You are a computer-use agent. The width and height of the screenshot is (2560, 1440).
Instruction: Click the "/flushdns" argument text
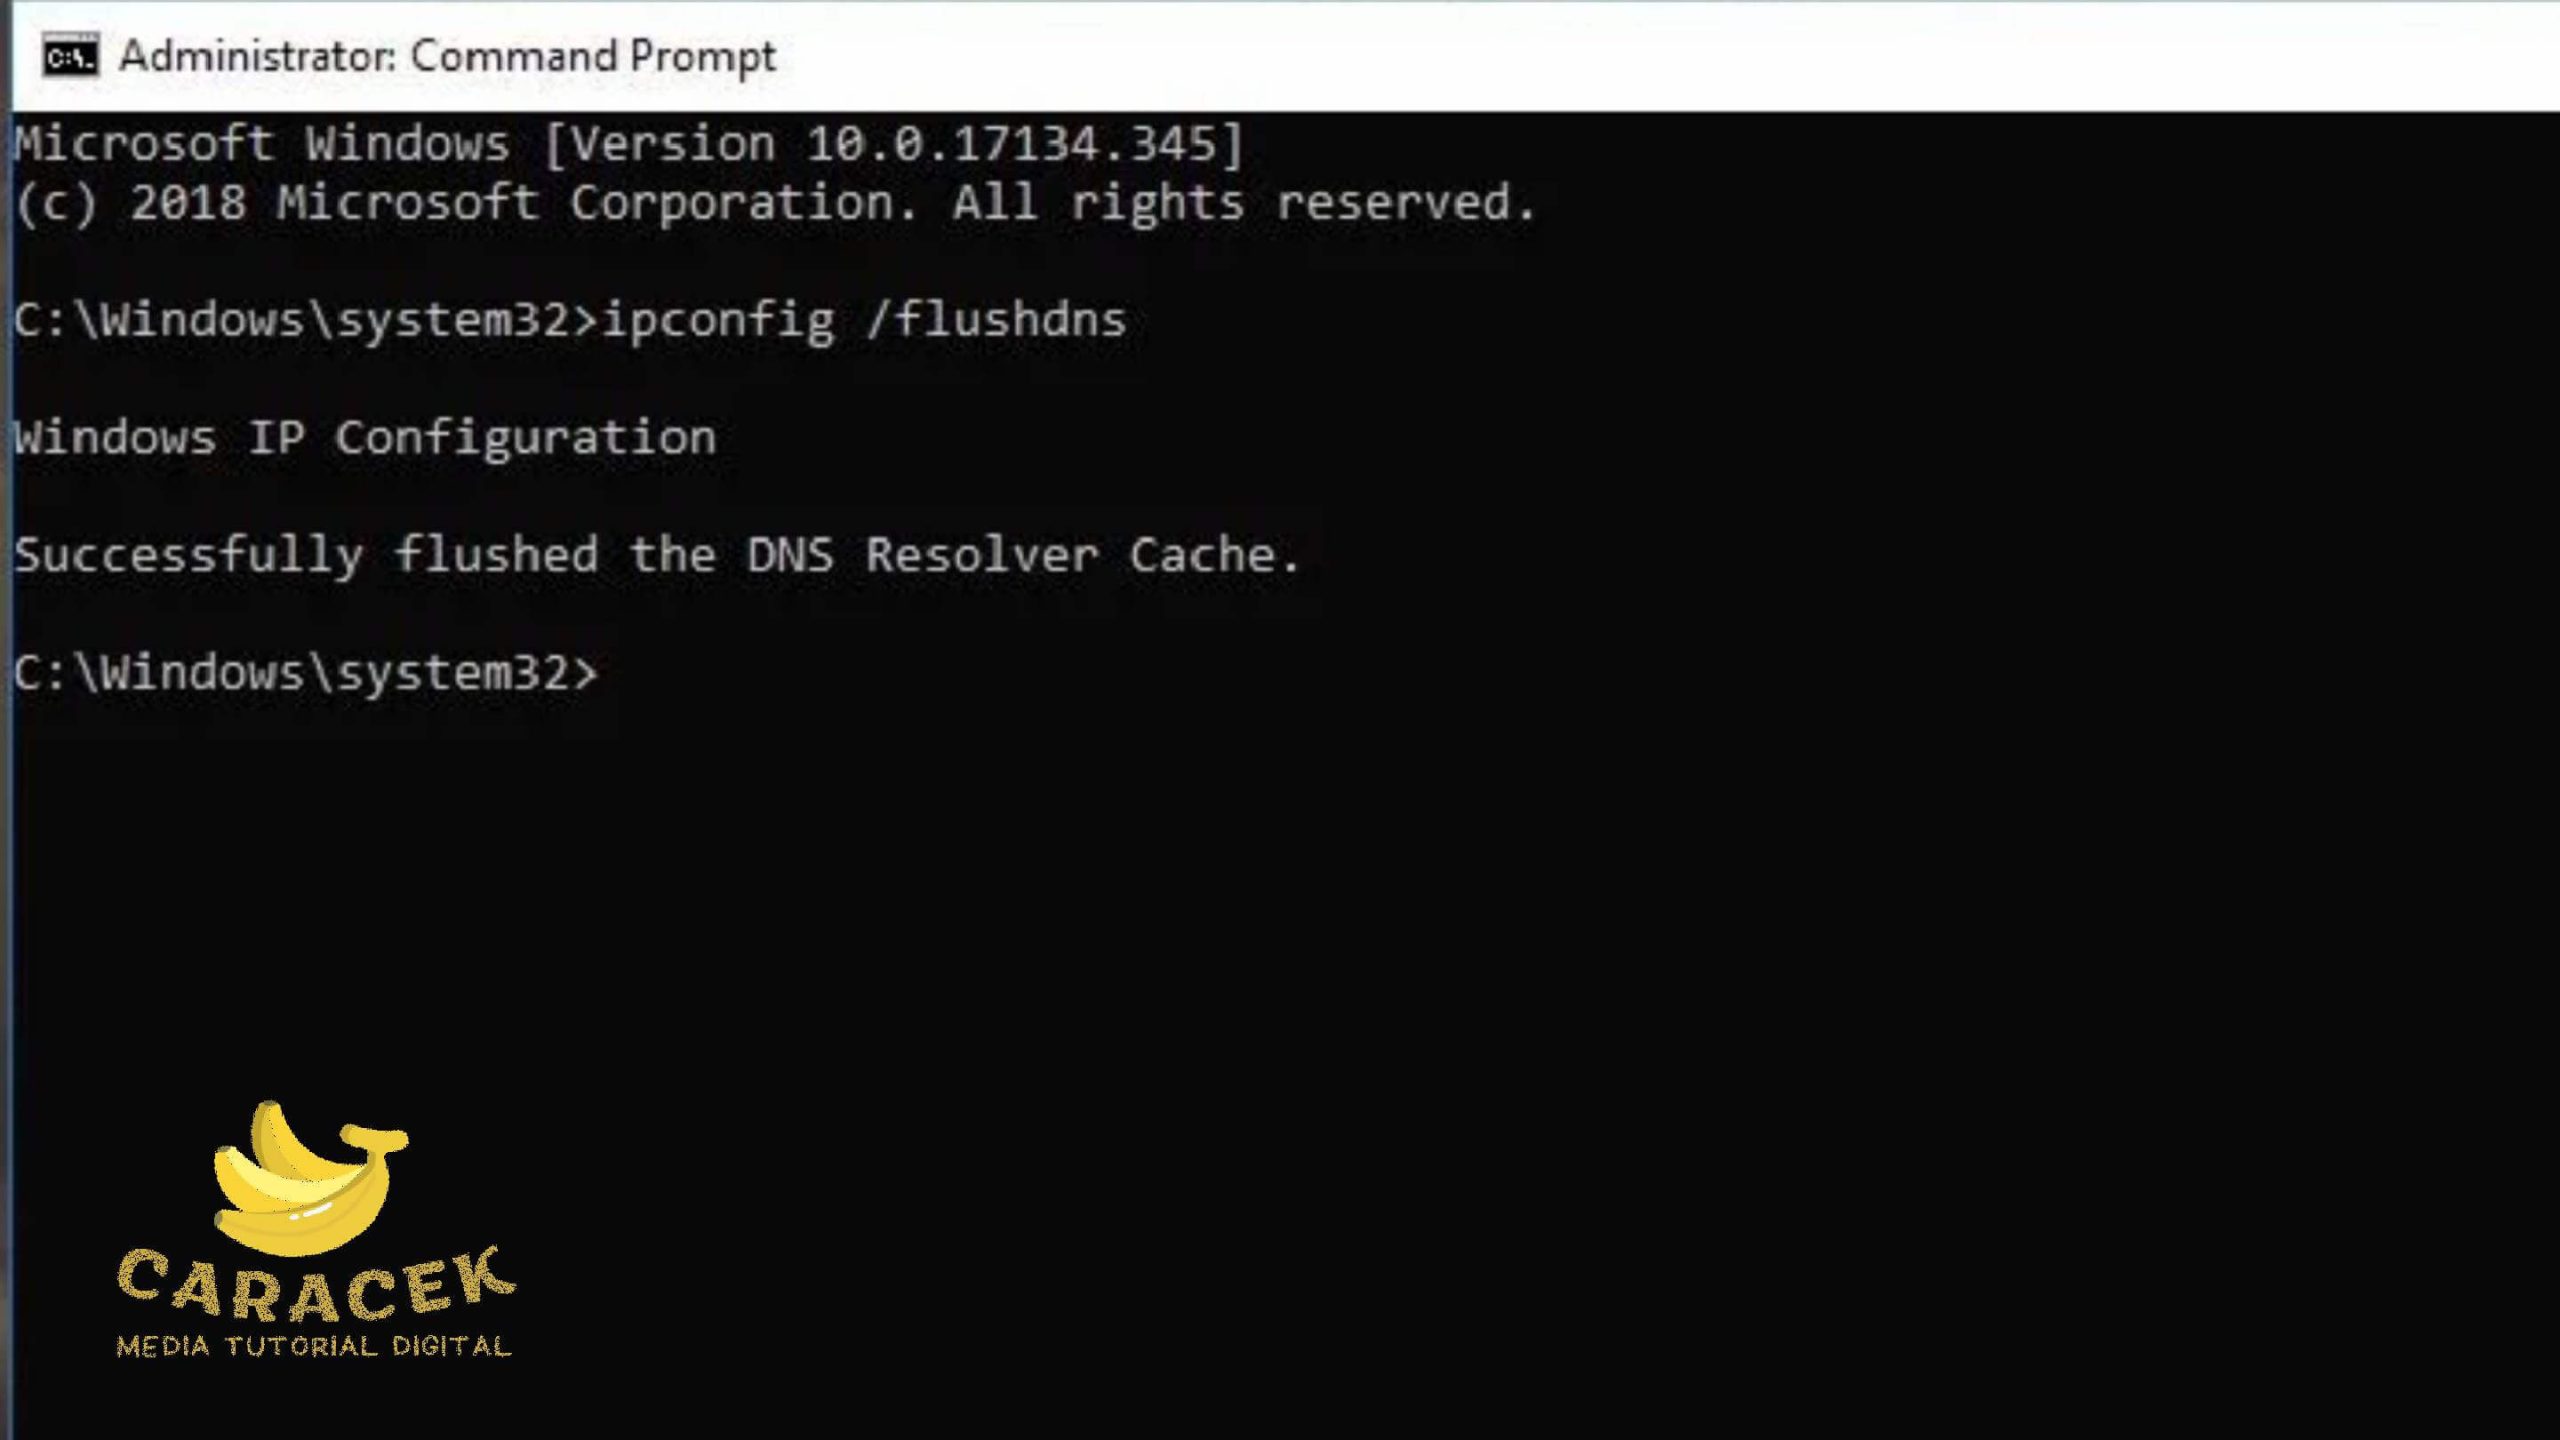coord(996,320)
